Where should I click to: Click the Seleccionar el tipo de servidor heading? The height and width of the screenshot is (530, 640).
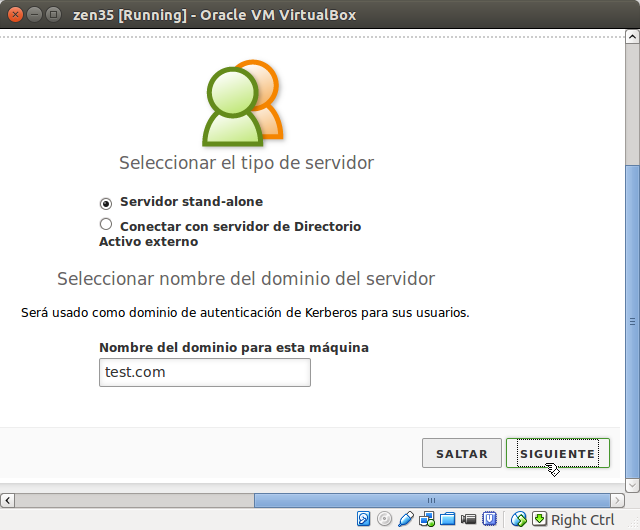[247, 163]
